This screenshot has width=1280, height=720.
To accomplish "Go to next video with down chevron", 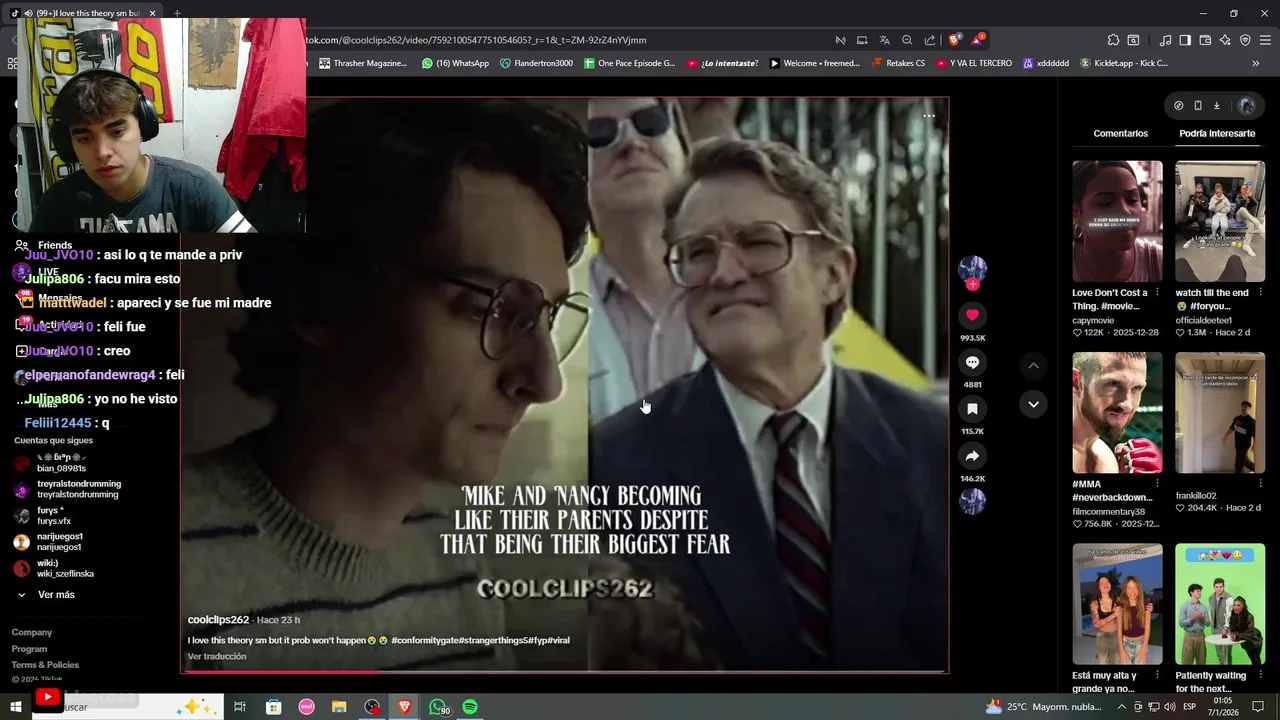I will [1033, 404].
